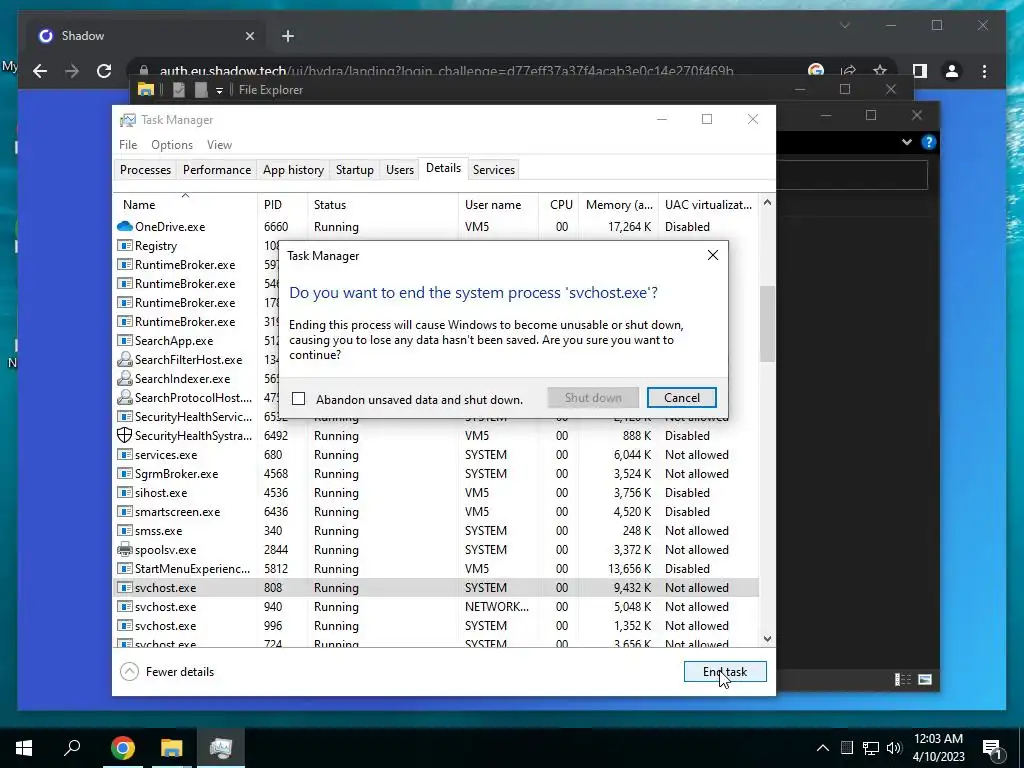Open the taskbar volume icon
The height and width of the screenshot is (768, 1024).
click(895, 748)
